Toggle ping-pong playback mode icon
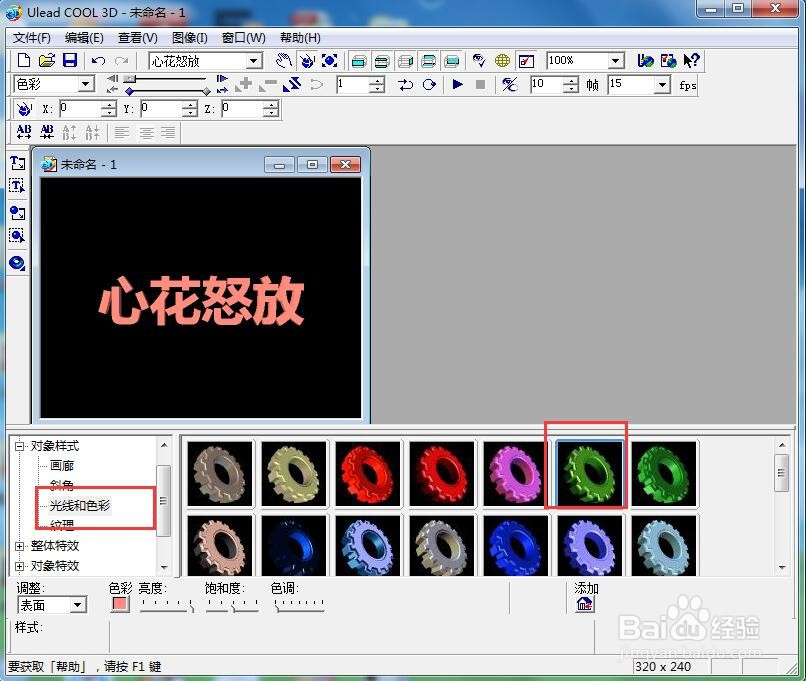 click(406, 84)
